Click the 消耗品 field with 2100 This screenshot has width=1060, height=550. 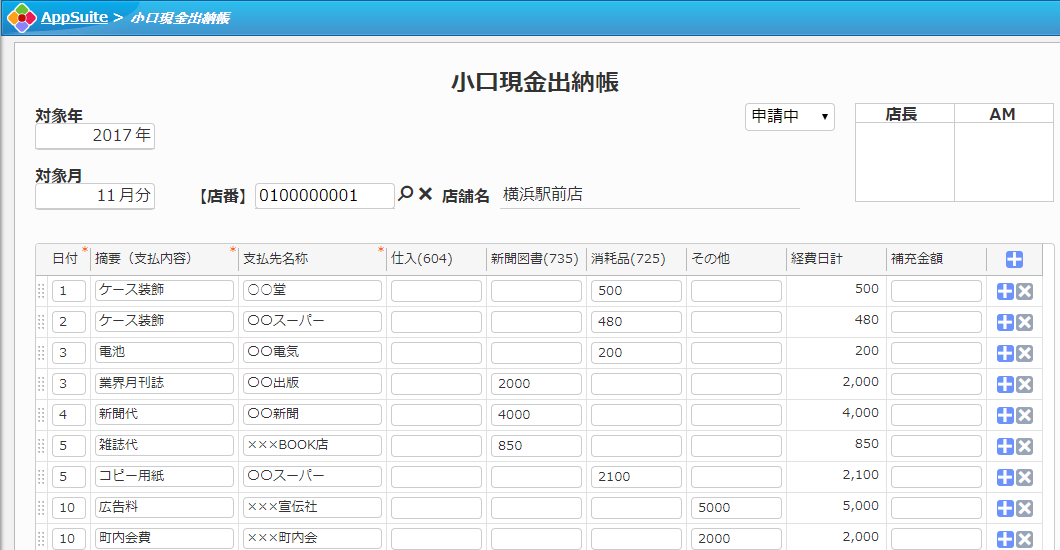[x=636, y=477]
